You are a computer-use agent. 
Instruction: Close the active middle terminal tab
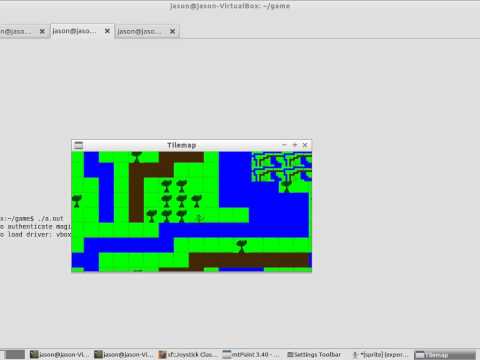point(107,31)
